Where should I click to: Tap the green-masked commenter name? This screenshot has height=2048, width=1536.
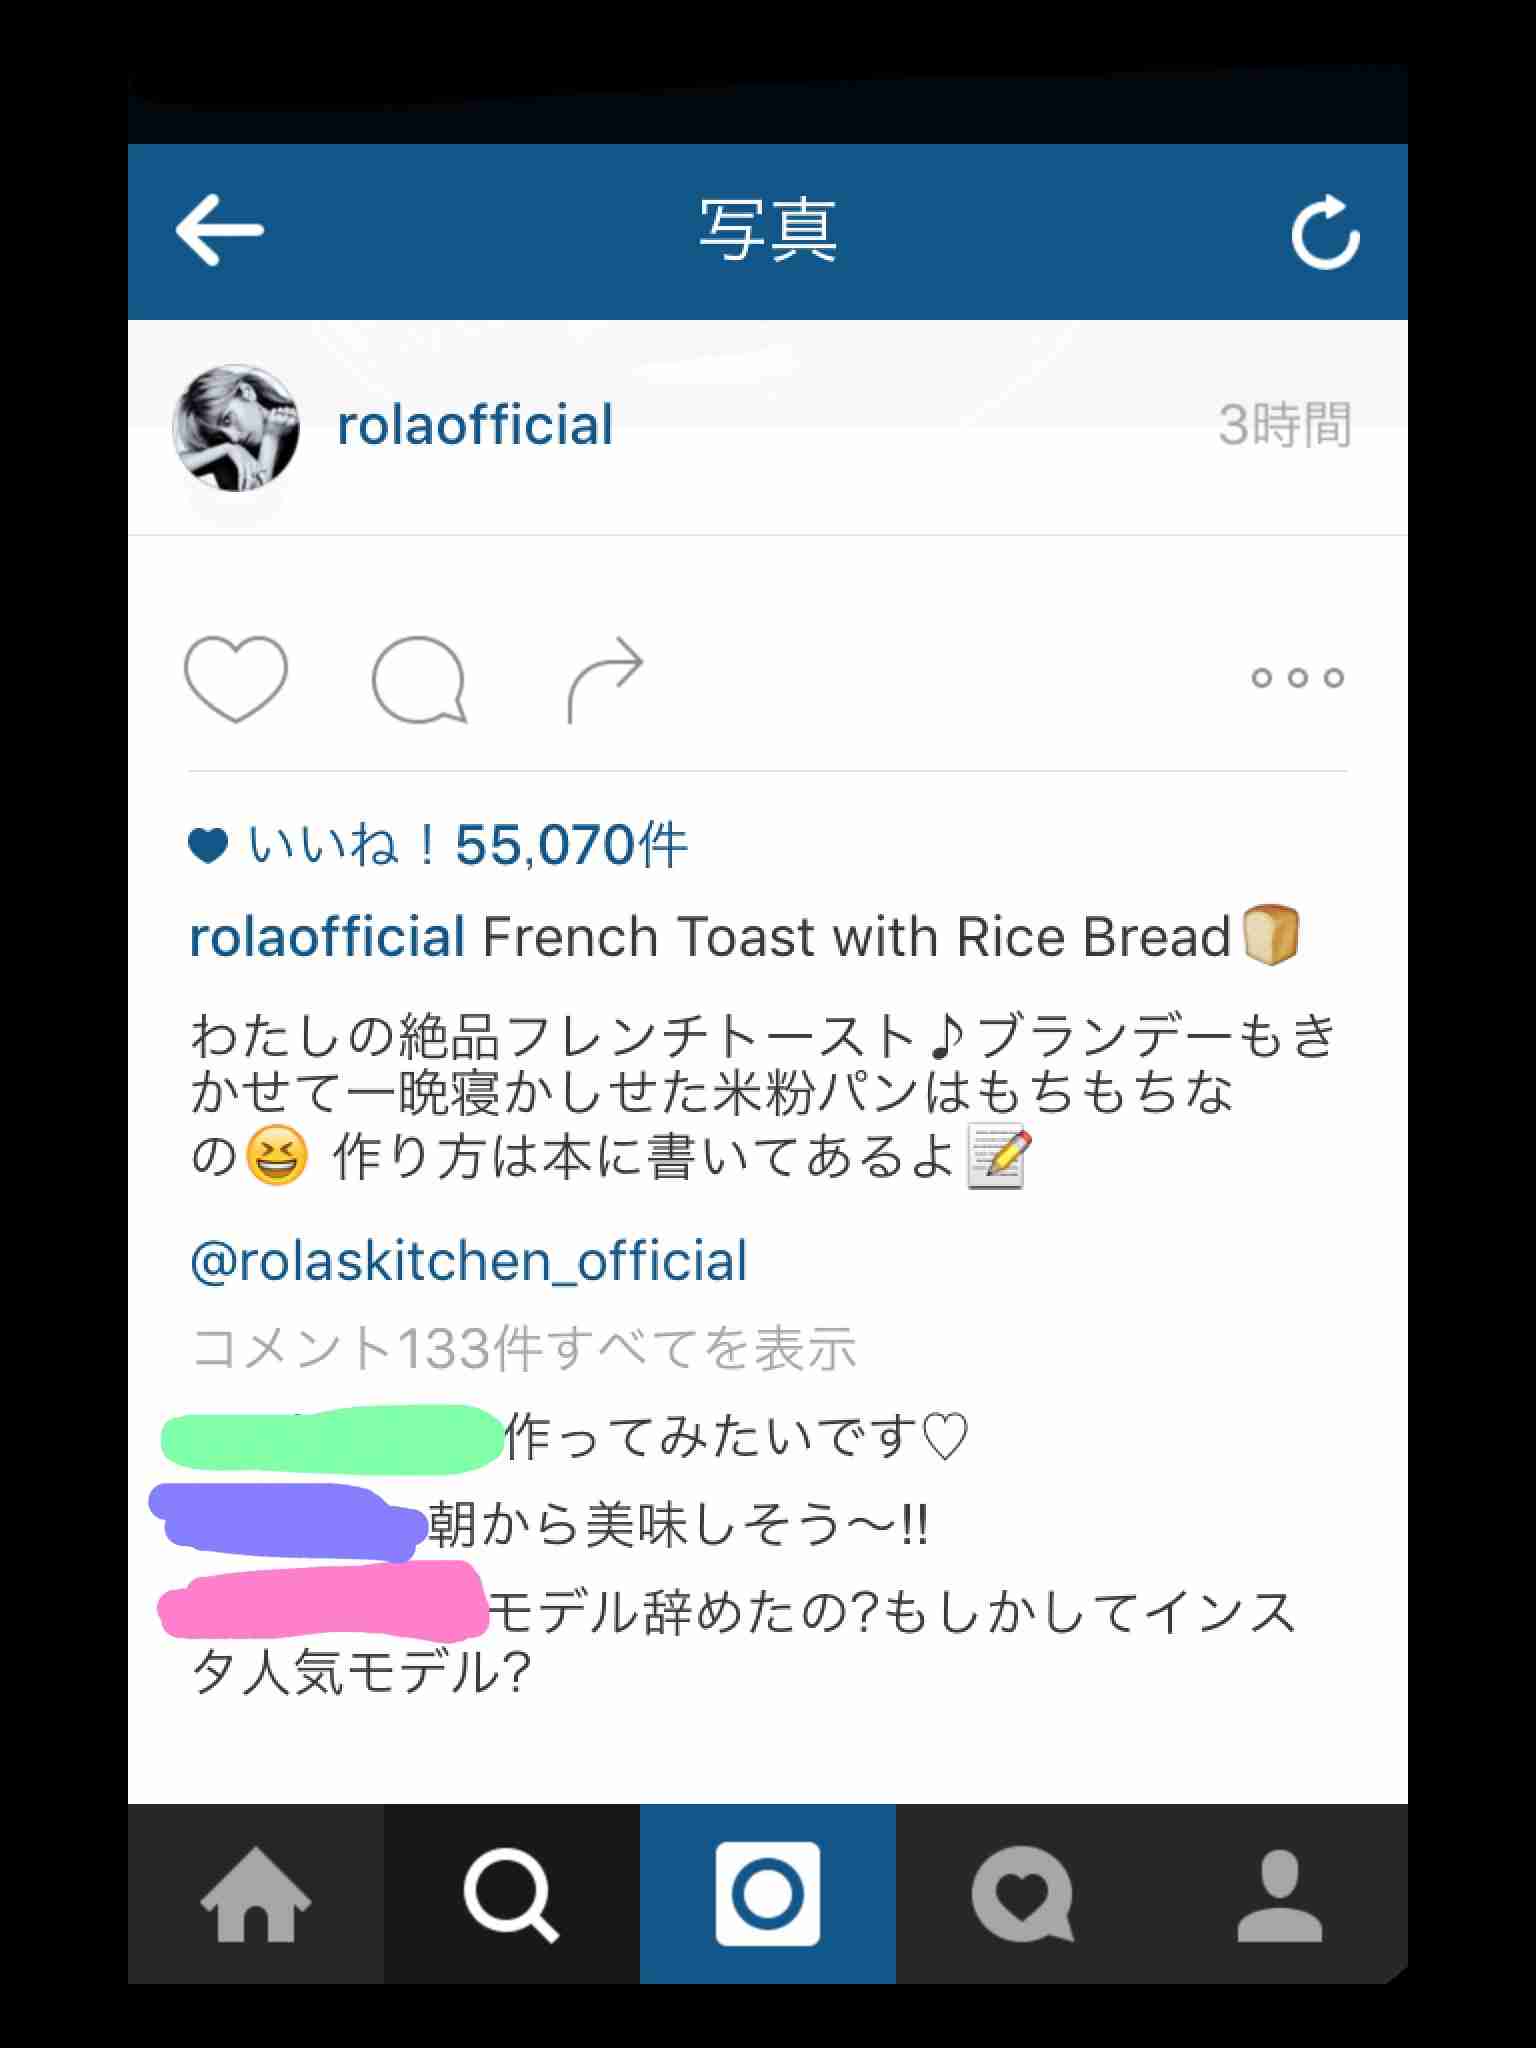click(x=332, y=1439)
